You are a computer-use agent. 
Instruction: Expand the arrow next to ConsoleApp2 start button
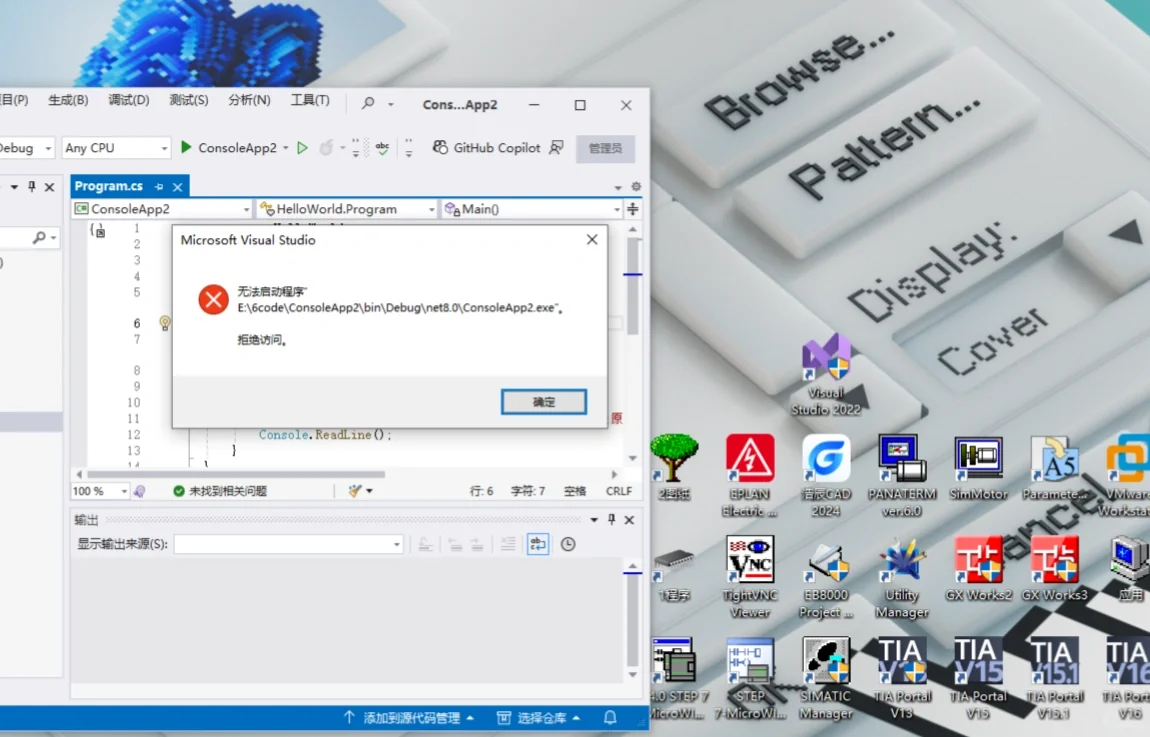point(285,148)
